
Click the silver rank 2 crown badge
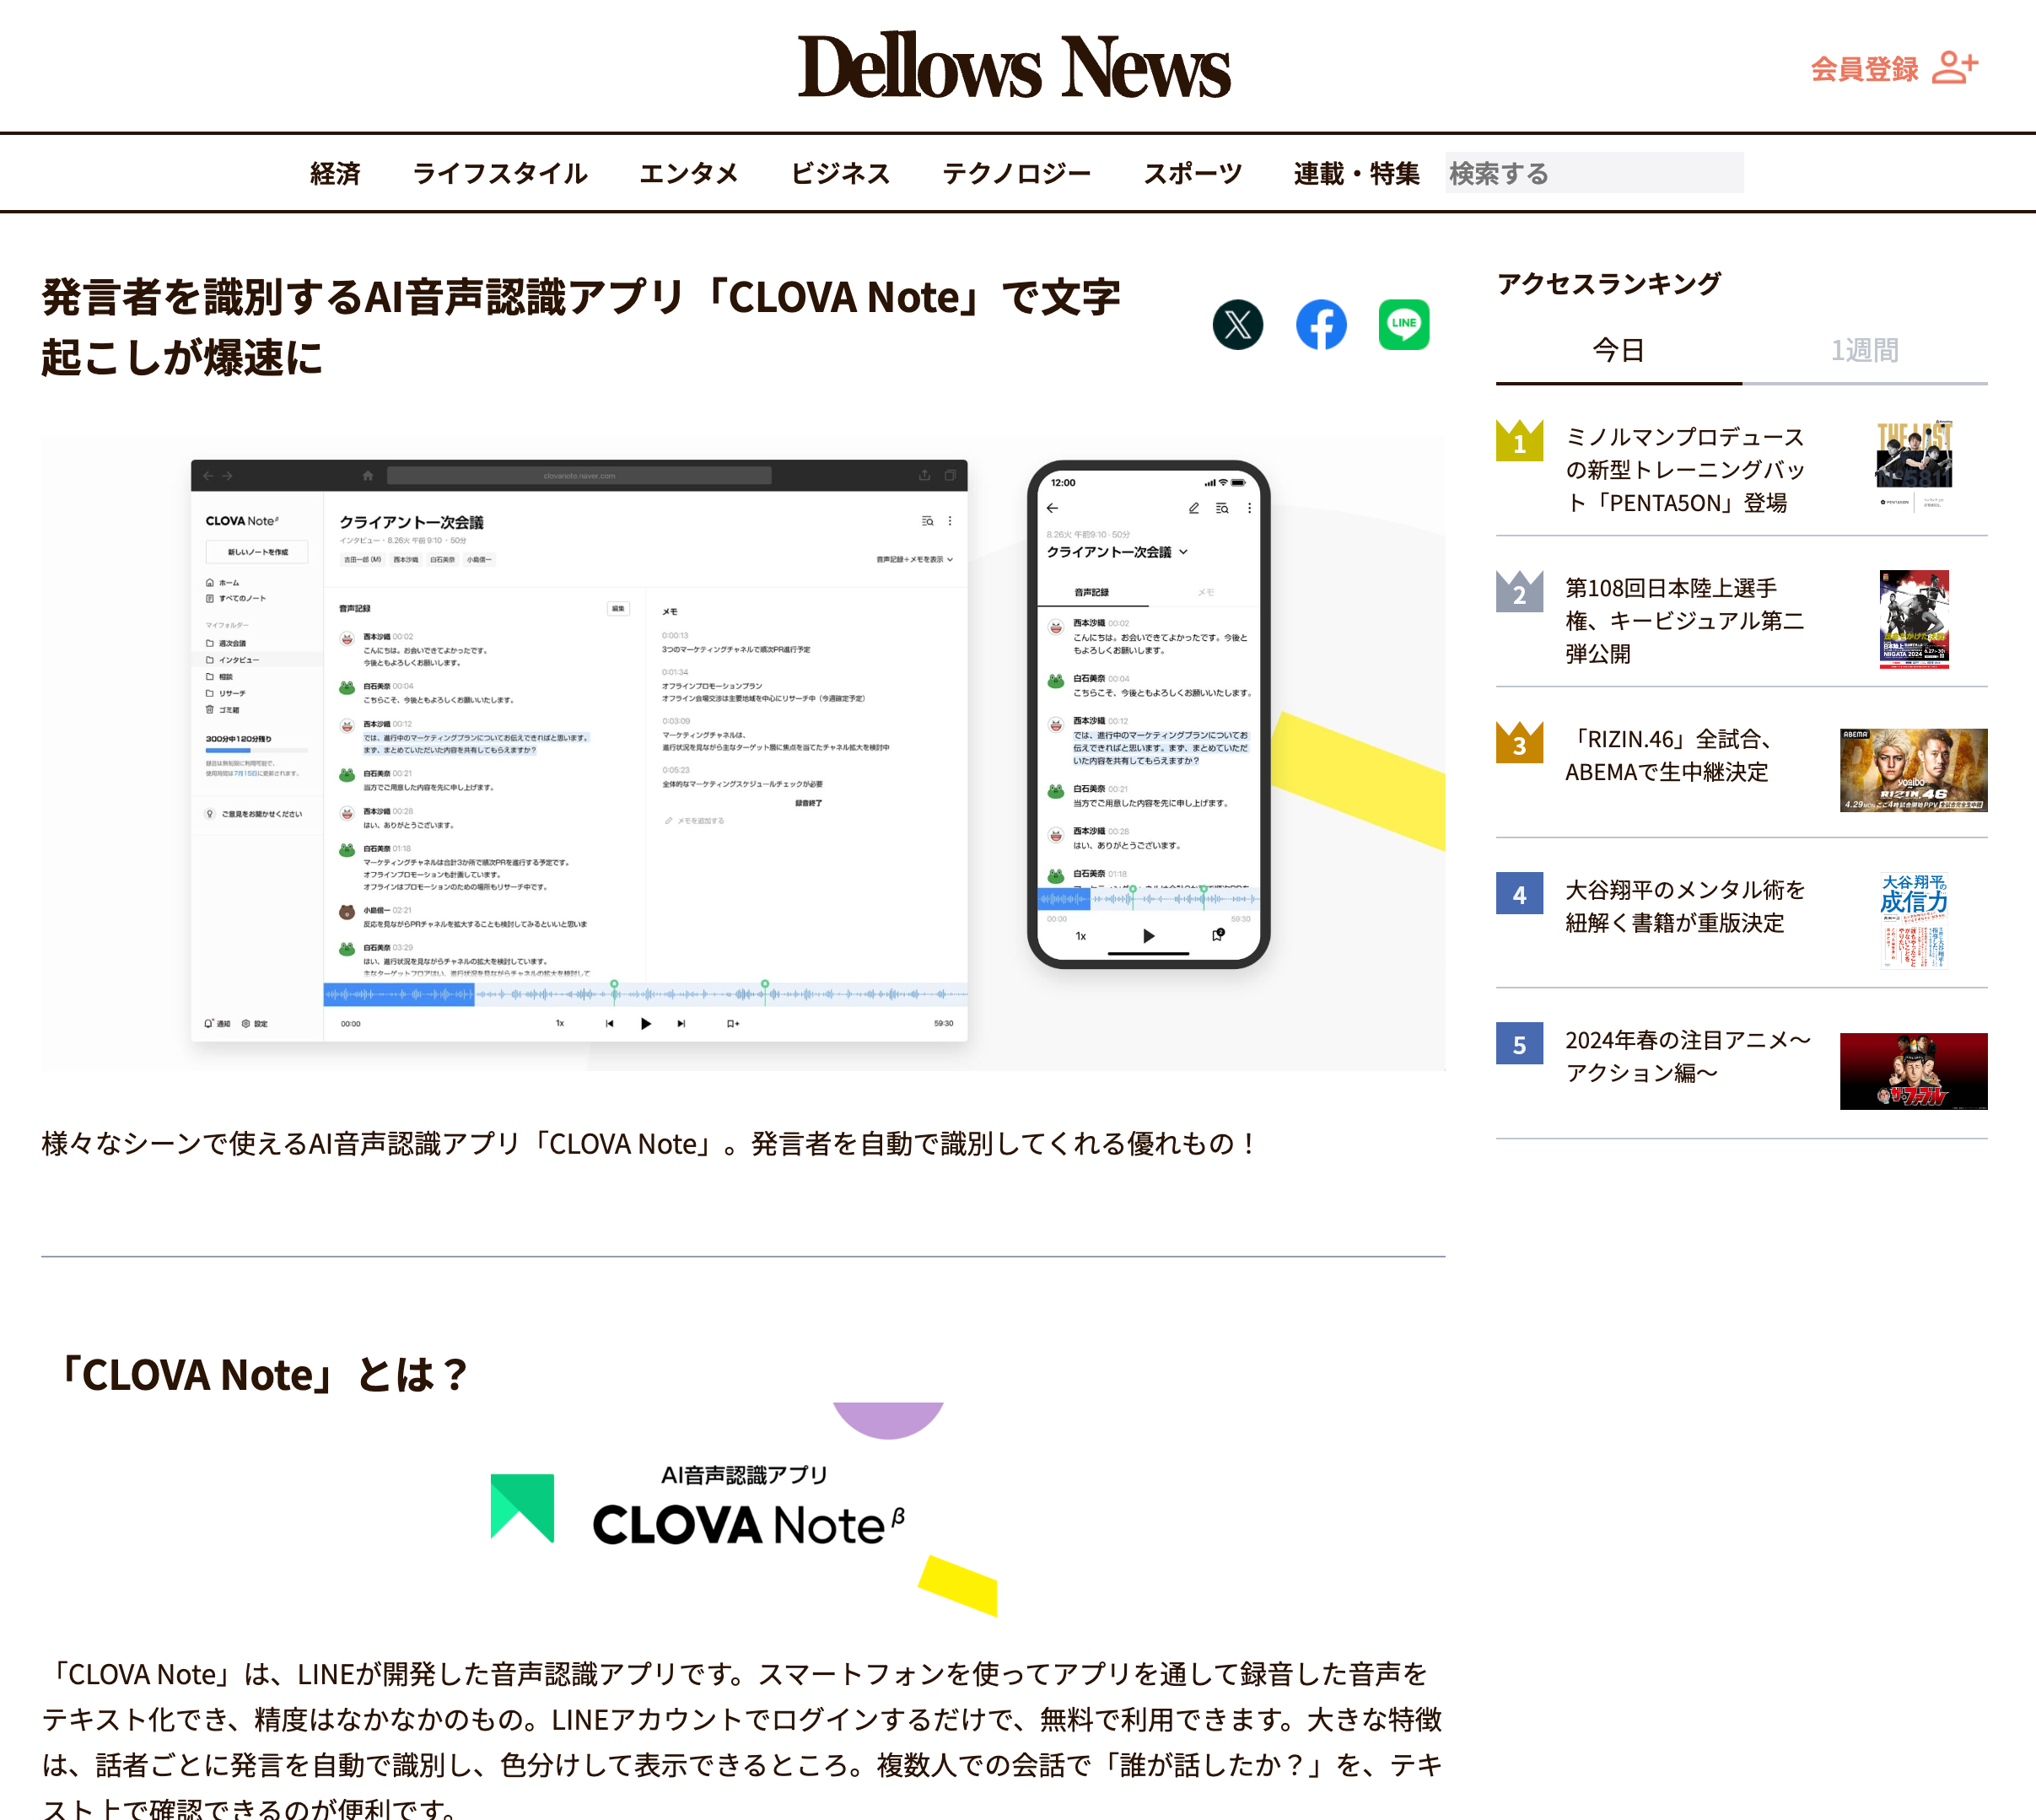(x=1519, y=592)
